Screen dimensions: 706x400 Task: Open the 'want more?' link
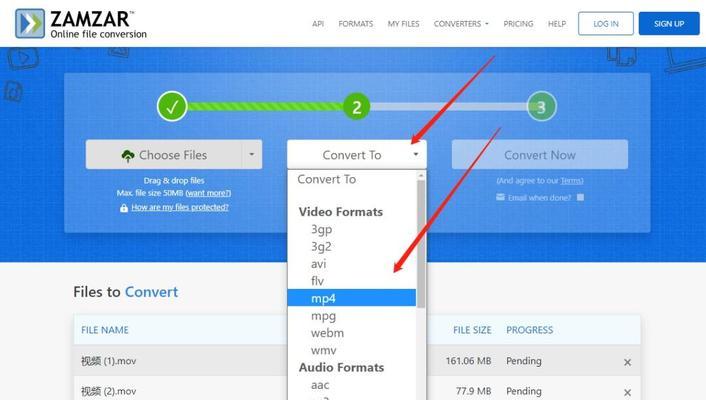(x=208, y=193)
